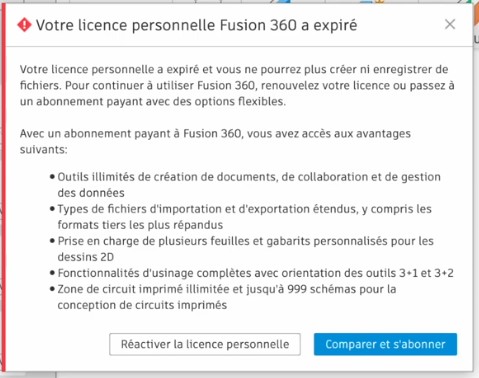This screenshot has height=378, width=479.
Task: Click the paragraph starting 'Votre licence personnelle a expiré et'
Action: (237, 85)
